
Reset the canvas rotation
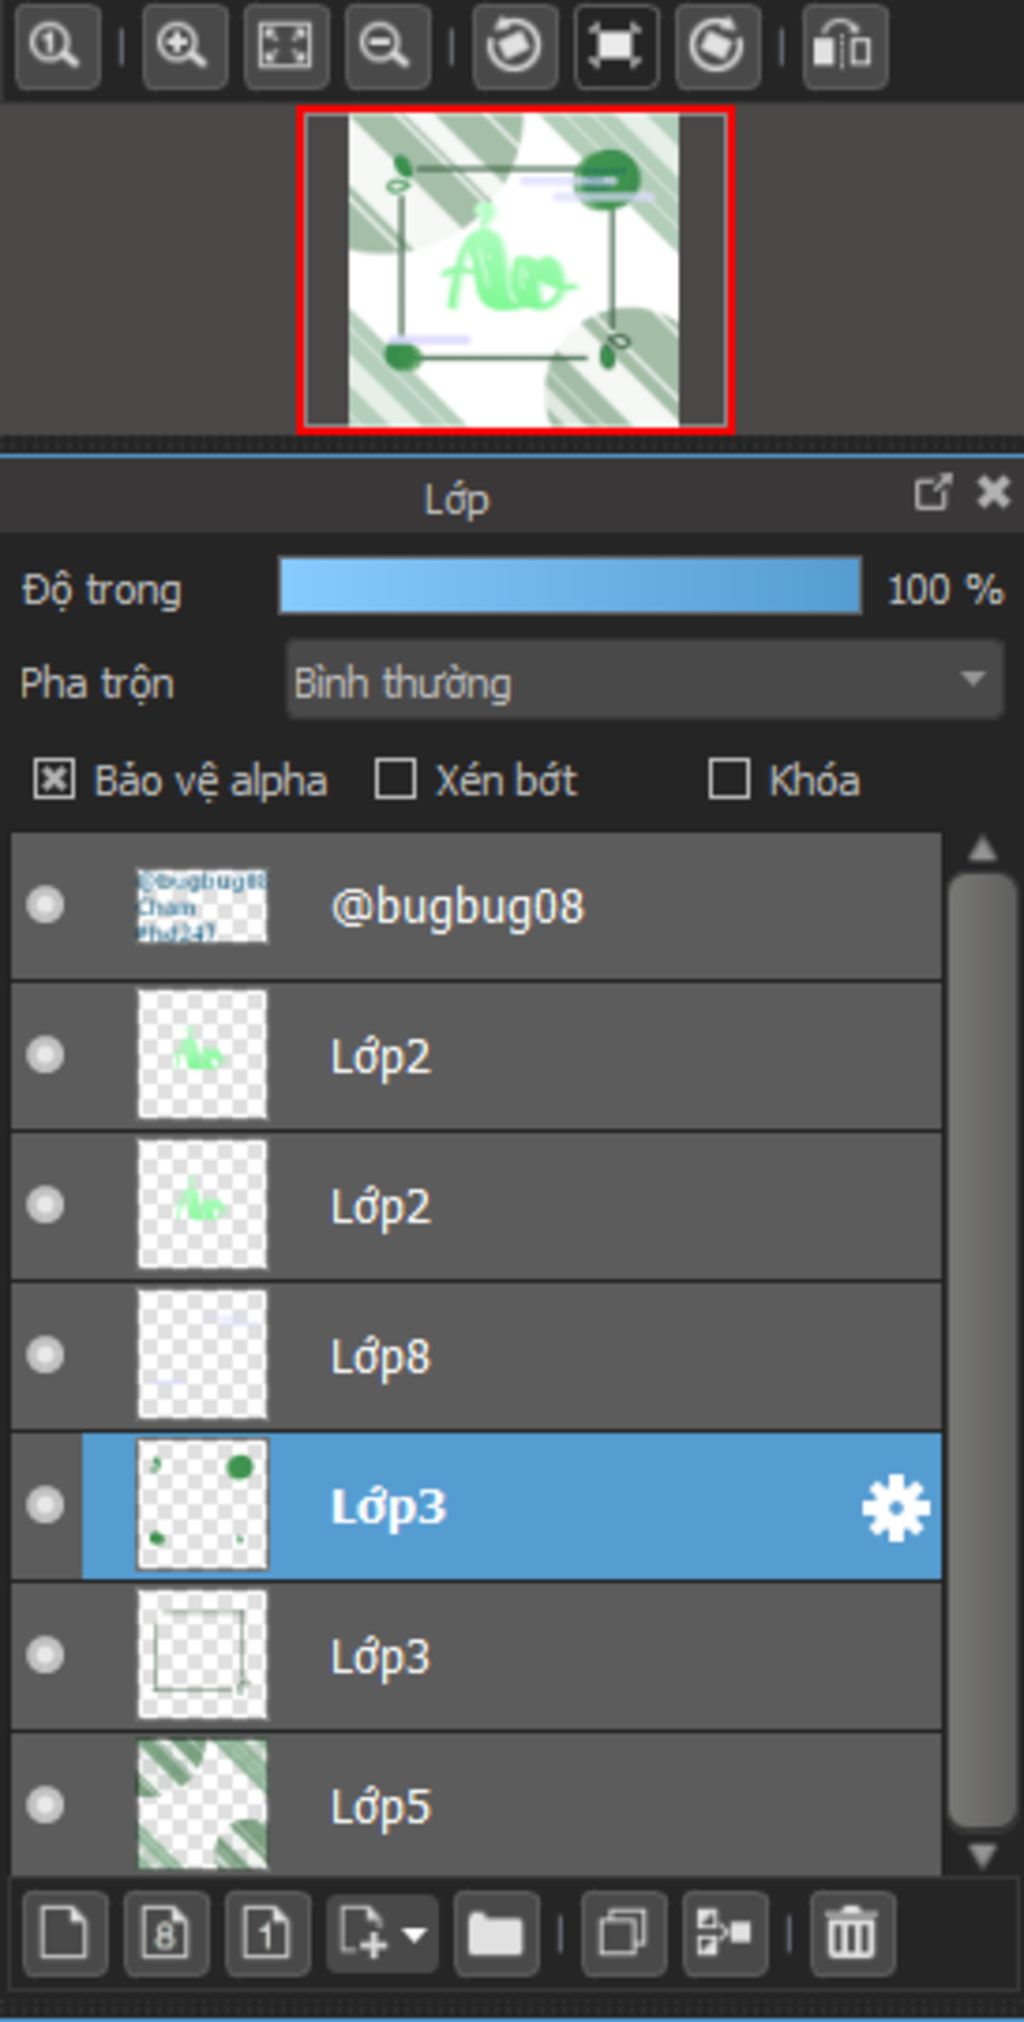(616, 46)
